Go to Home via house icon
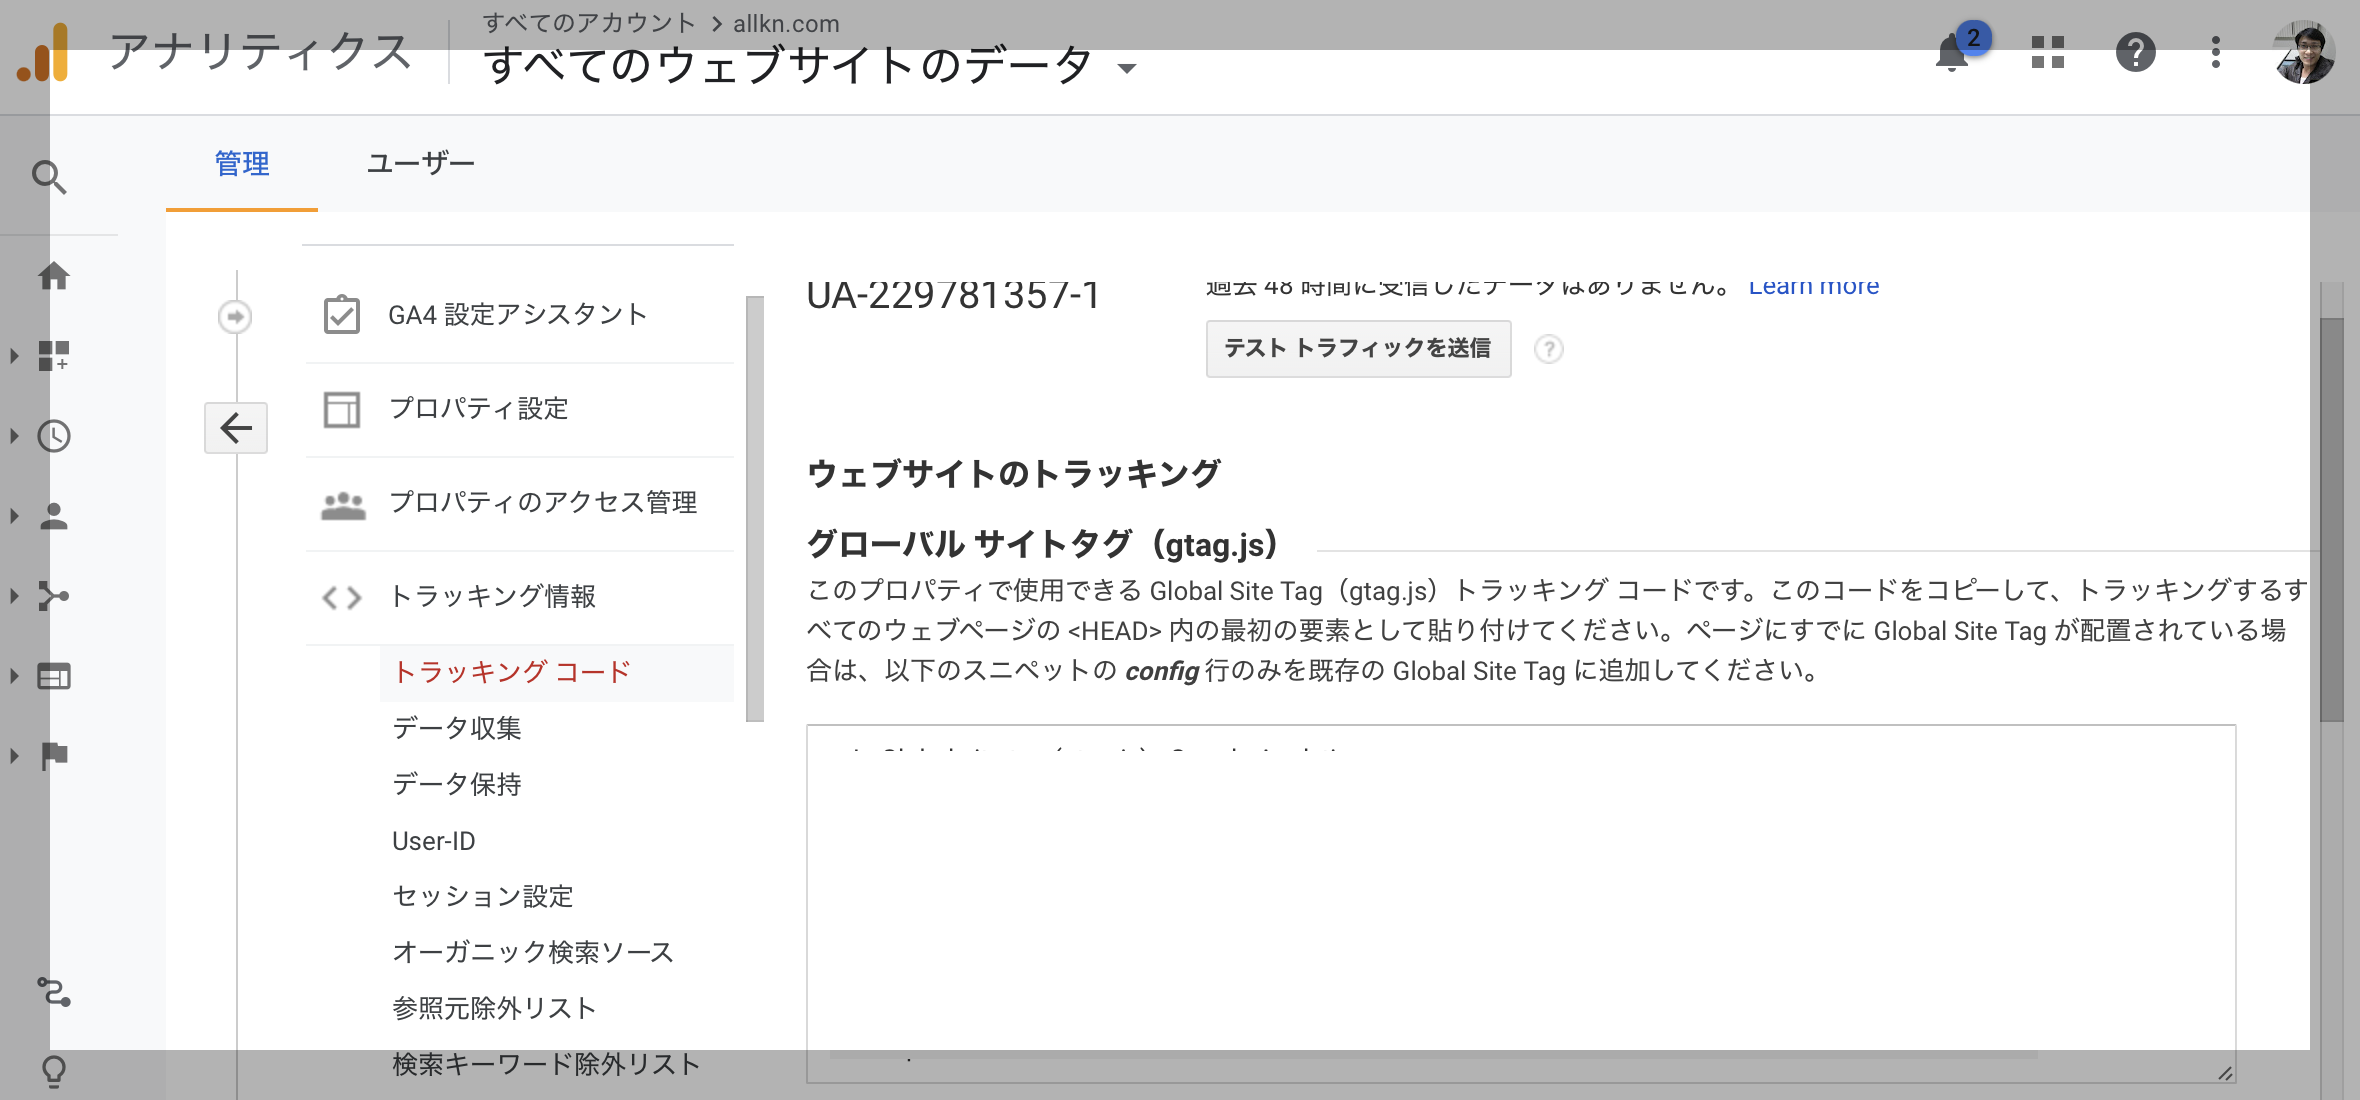The height and width of the screenshot is (1100, 2360). click(54, 275)
